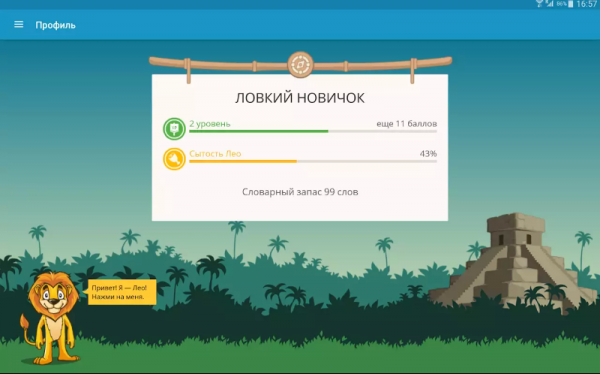Select the 'Профиль' title in header
Image resolution: width=600 pixels, height=374 pixels.
click(x=55, y=25)
